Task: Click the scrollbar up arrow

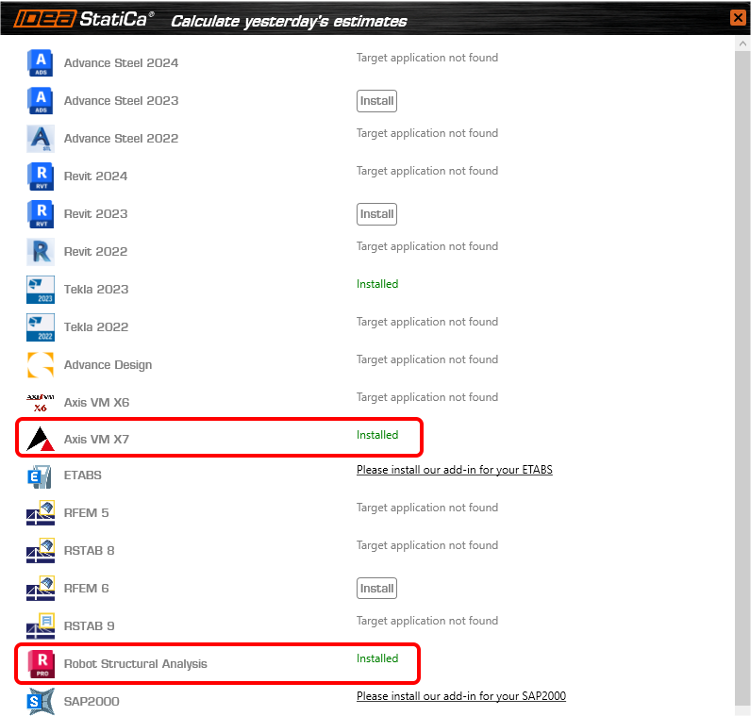Action: coord(742,44)
